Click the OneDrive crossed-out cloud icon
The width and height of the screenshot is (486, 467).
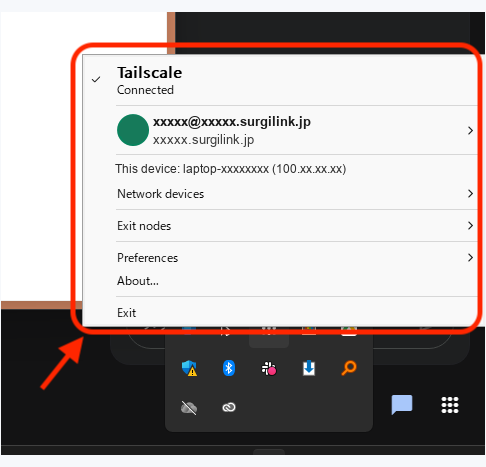click(x=189, y=407)
